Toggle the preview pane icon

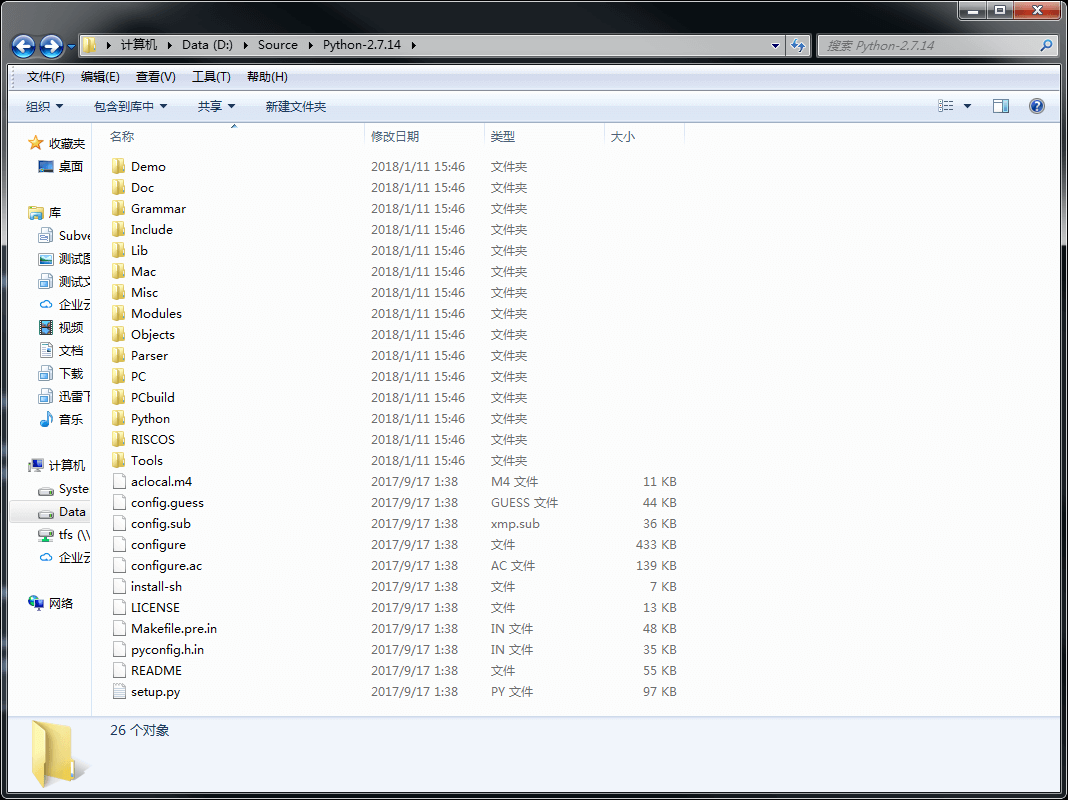tap(1001, 106)
